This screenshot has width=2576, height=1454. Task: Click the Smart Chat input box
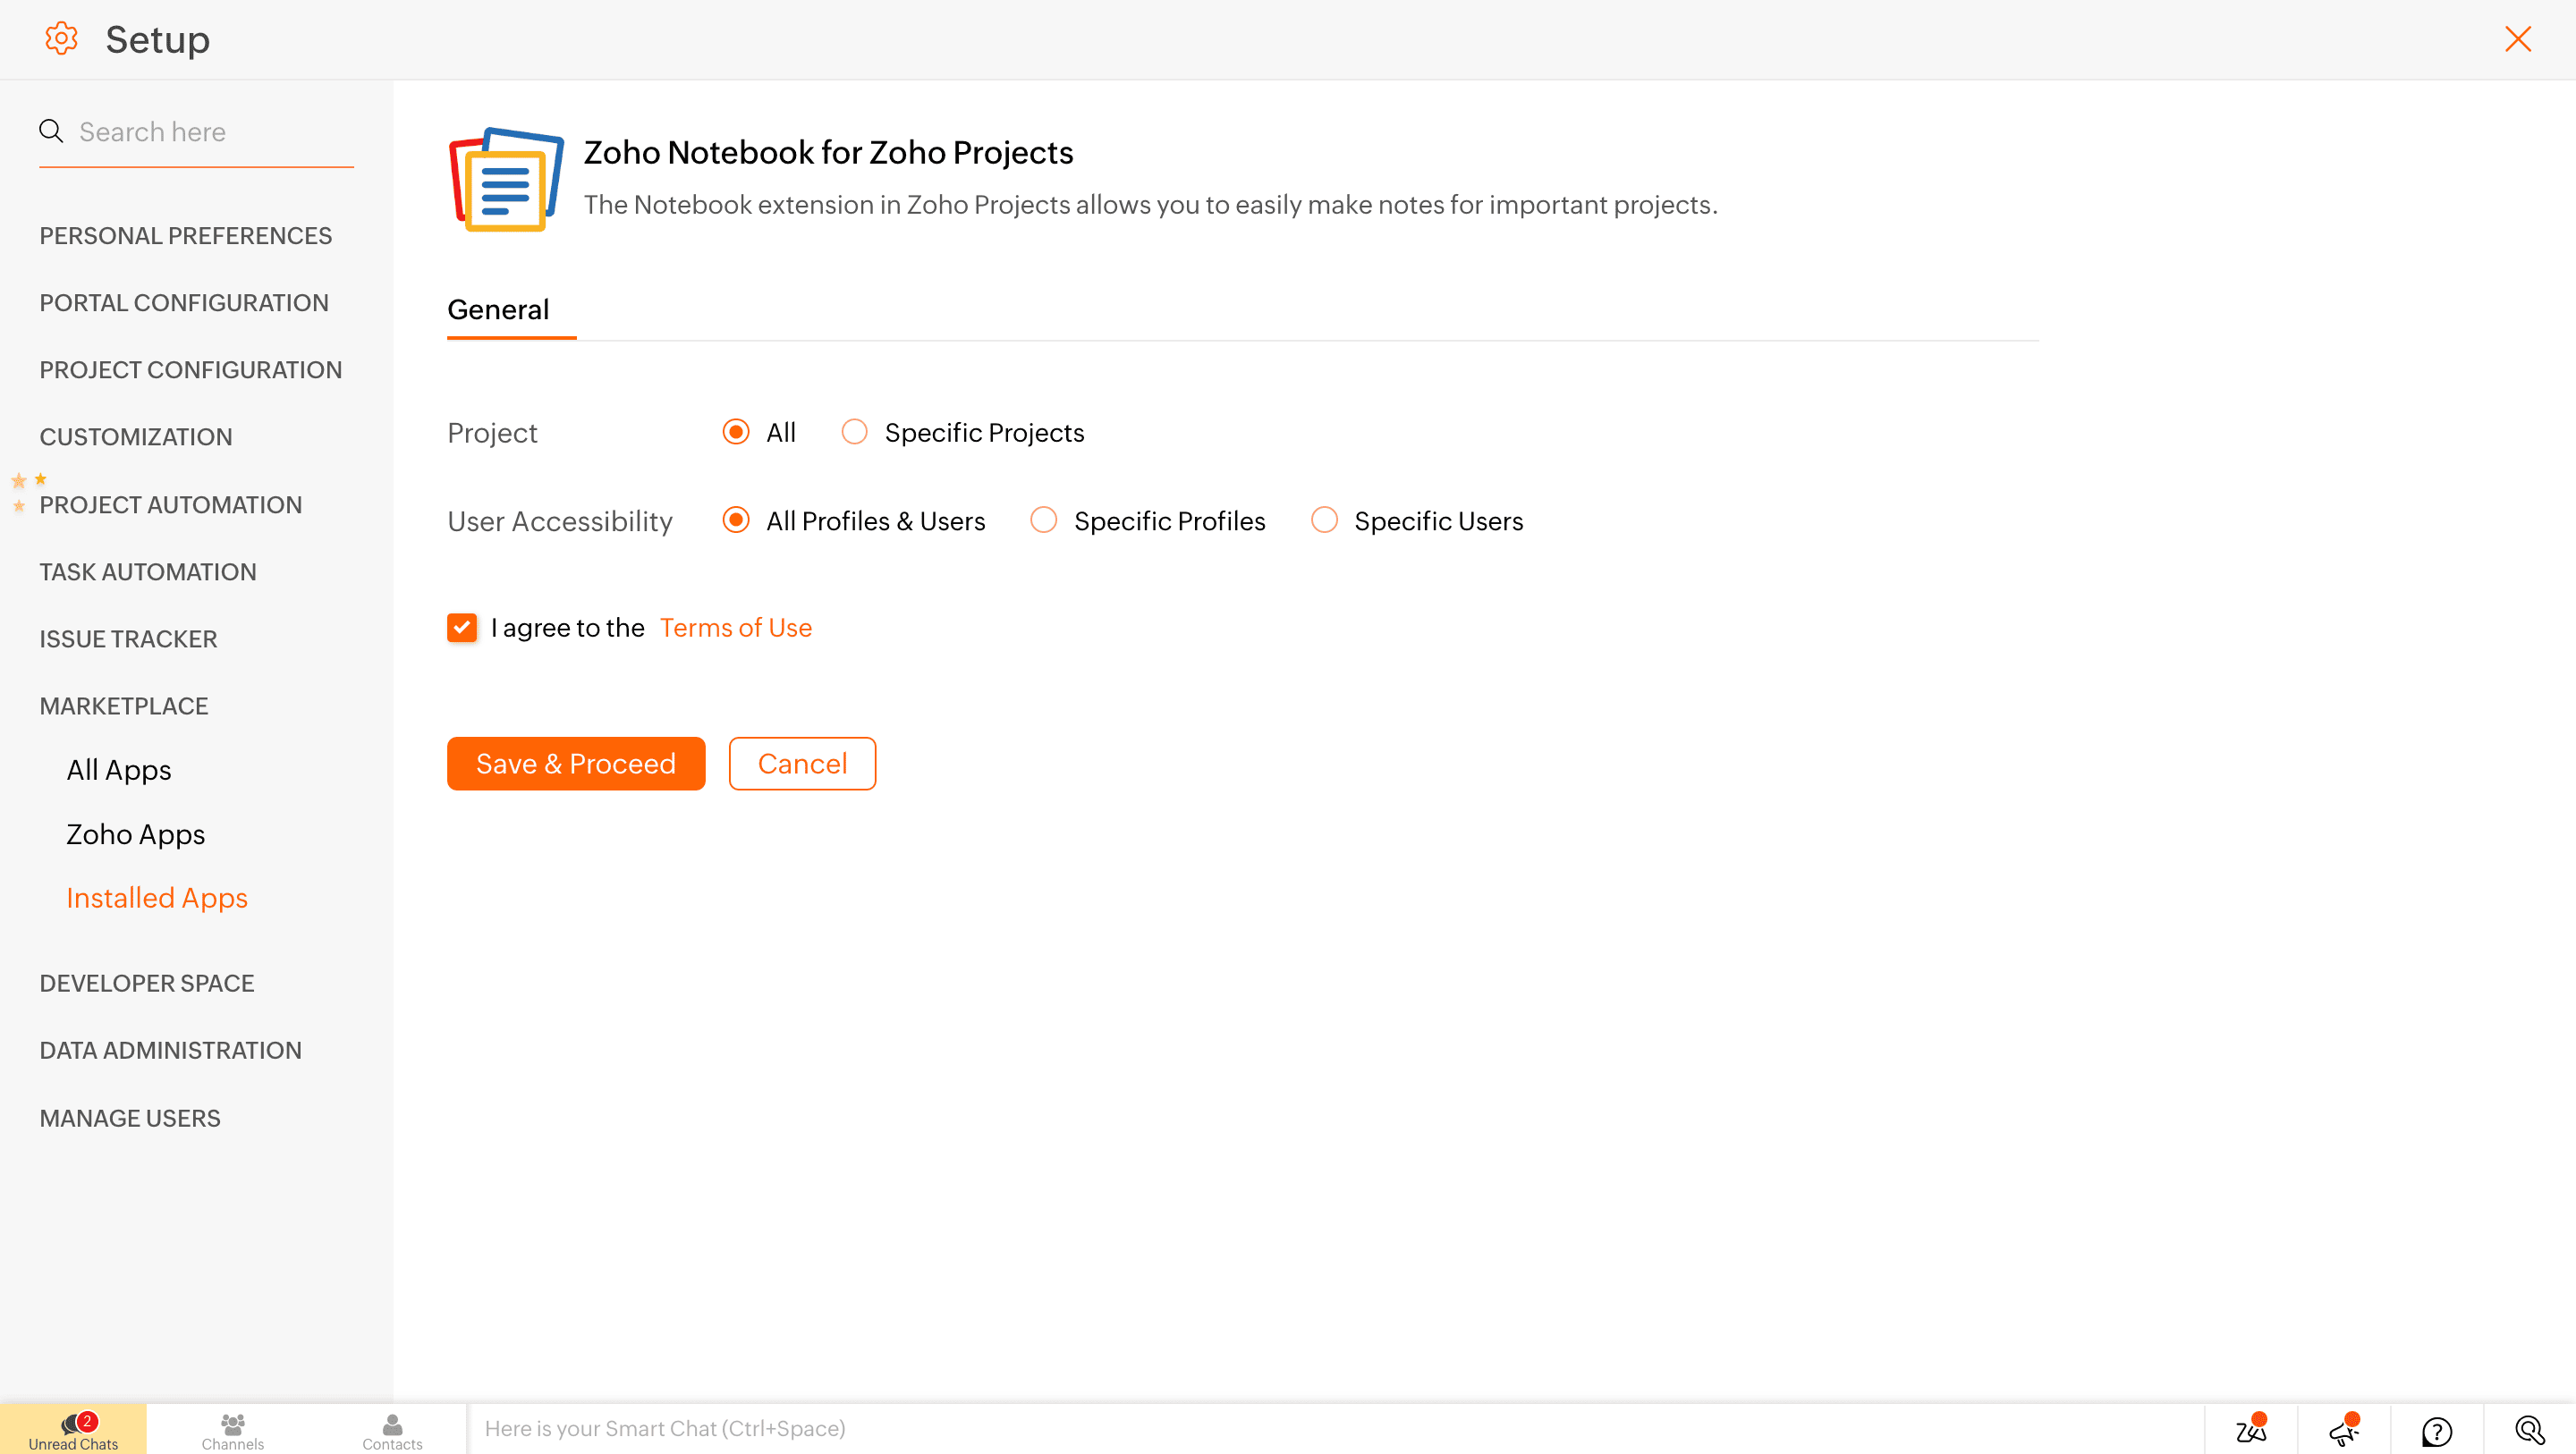tap(1335, 1429)
